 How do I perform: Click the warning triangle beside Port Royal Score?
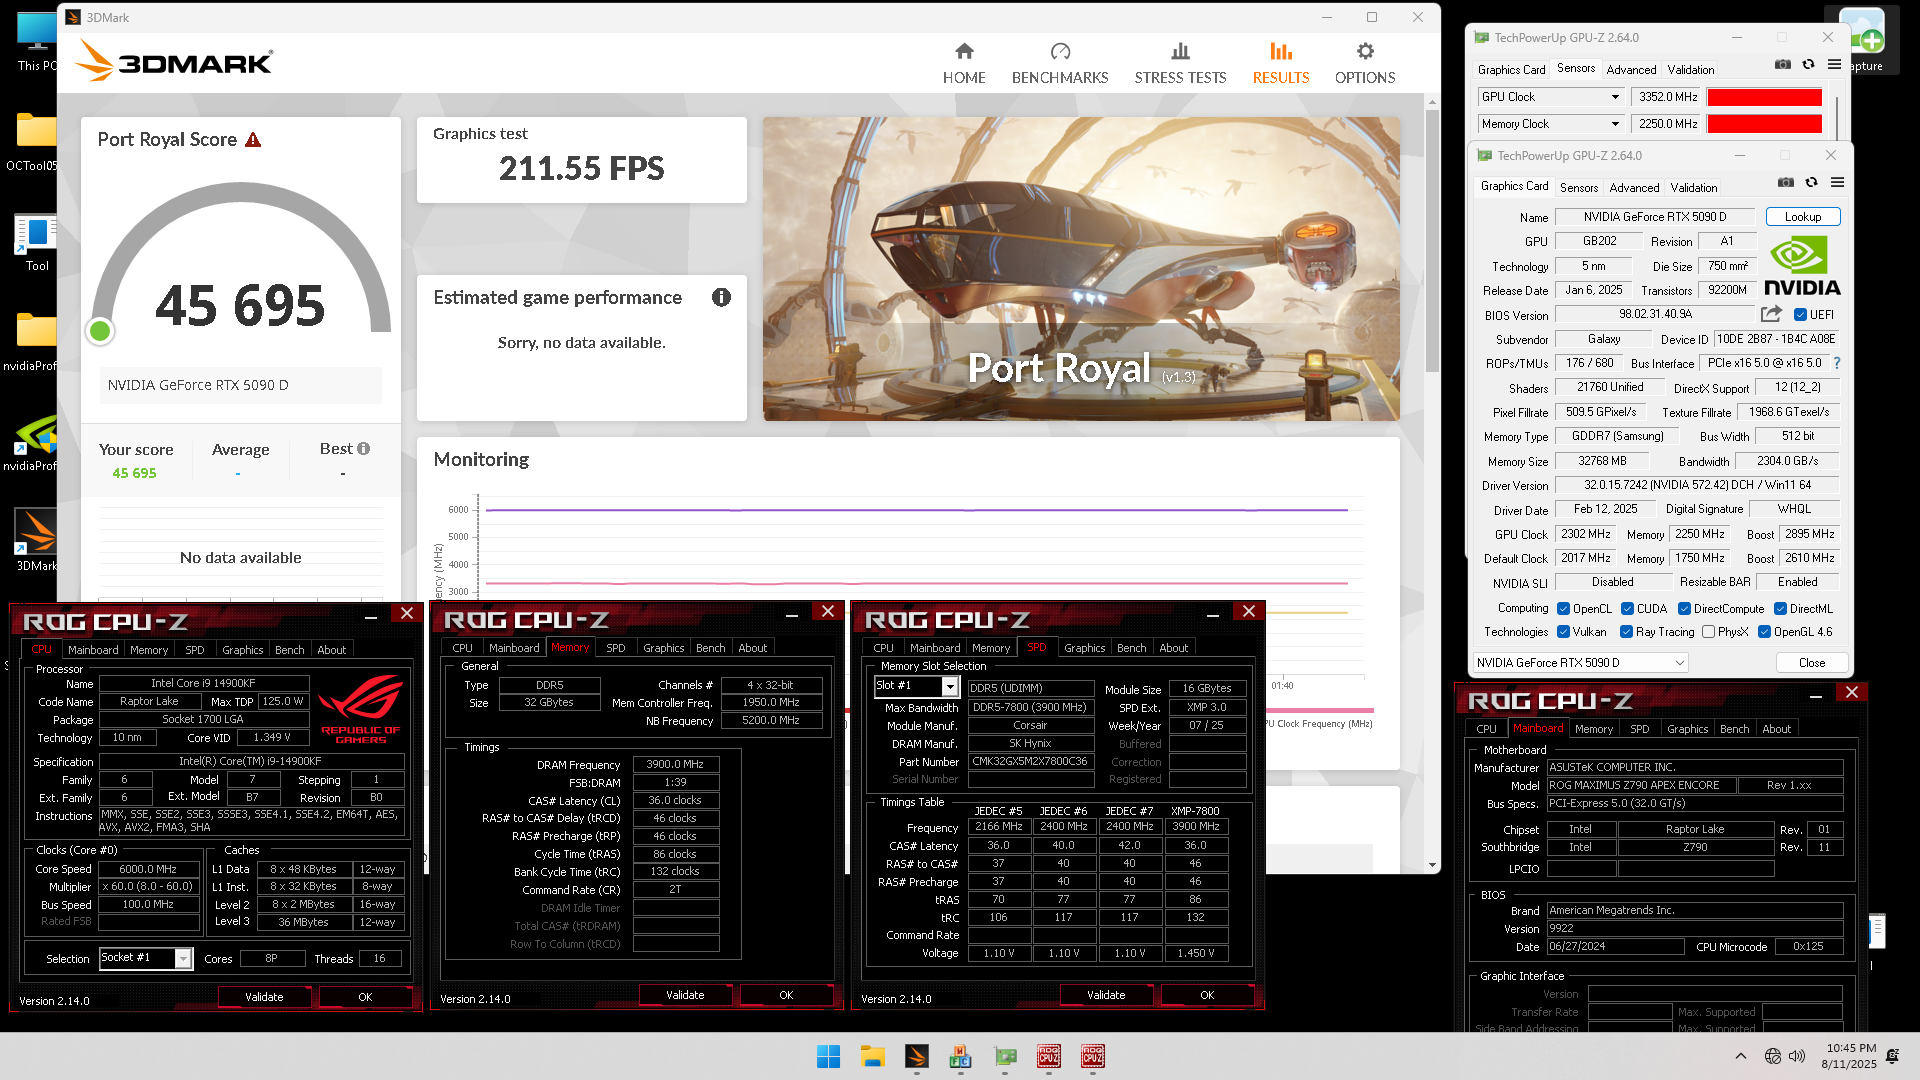[253, 140]
